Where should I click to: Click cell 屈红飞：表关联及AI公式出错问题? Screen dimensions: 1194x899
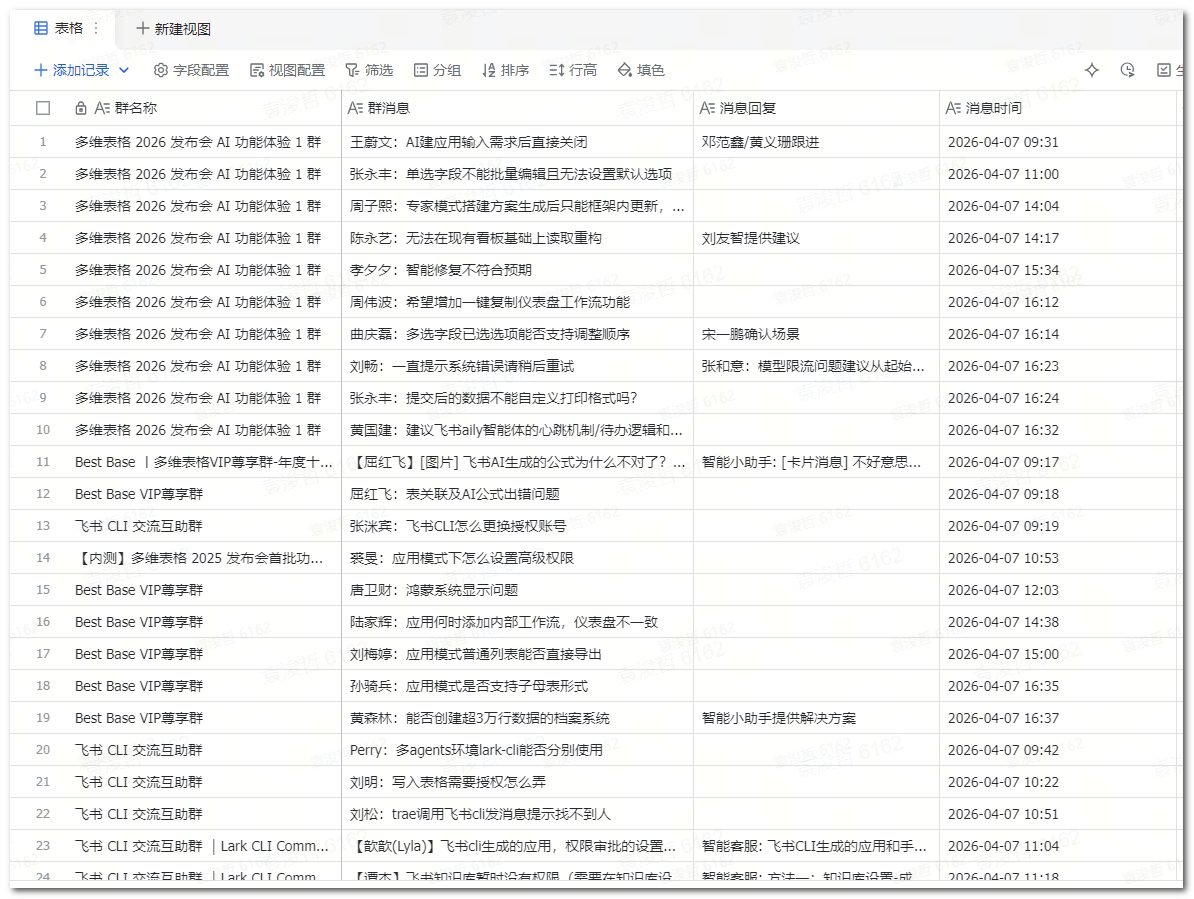click(x=518, y=493)
